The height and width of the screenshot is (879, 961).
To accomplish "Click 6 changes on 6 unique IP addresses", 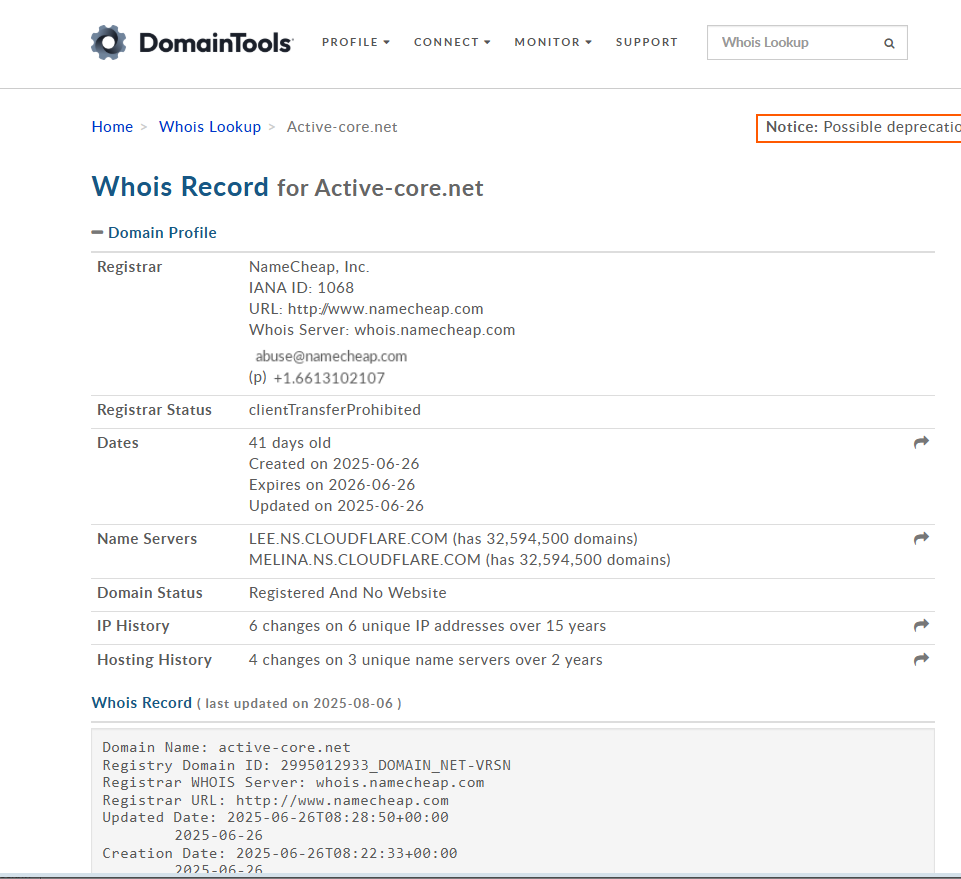I will (427, 626).
